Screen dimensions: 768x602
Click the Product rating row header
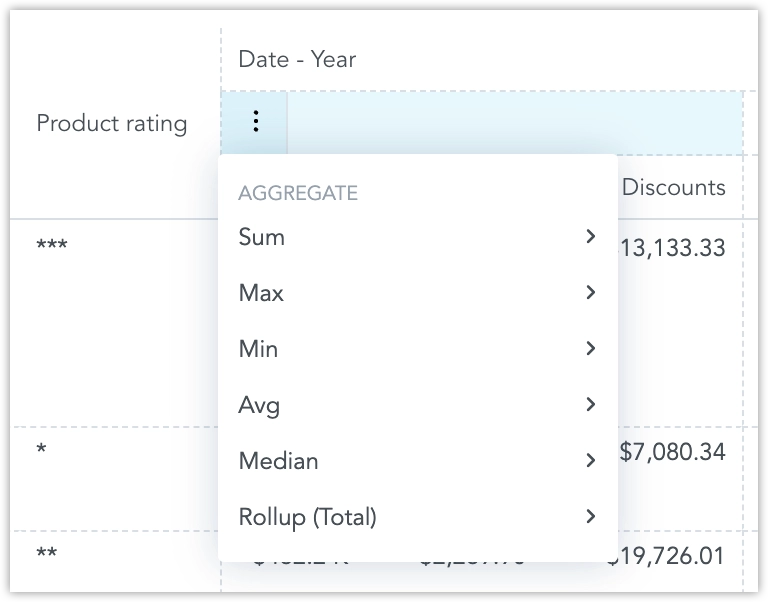click(112, 124)
